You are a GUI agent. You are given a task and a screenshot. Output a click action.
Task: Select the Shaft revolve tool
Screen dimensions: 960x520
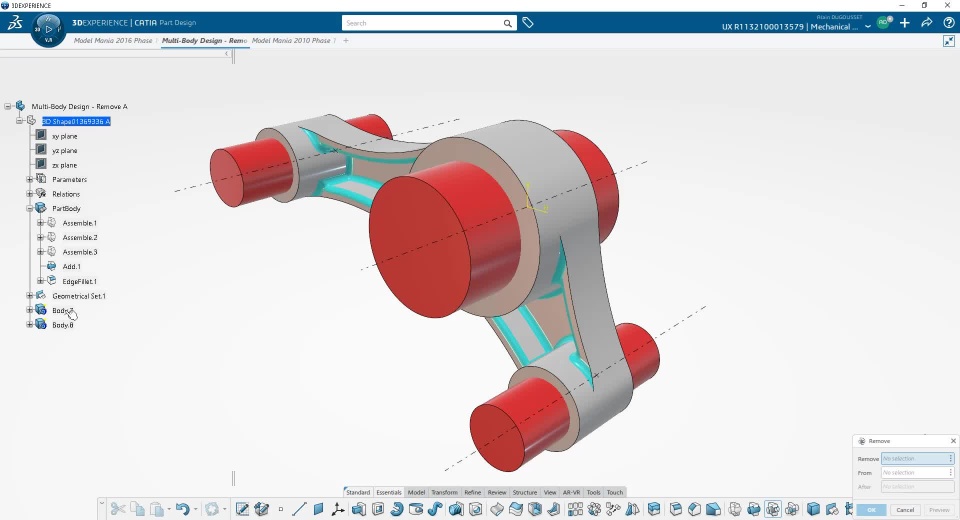[x=397, y=509]
